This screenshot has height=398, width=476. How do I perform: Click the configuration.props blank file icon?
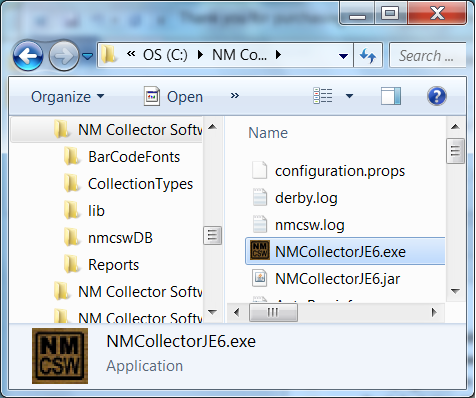(260, 170)
